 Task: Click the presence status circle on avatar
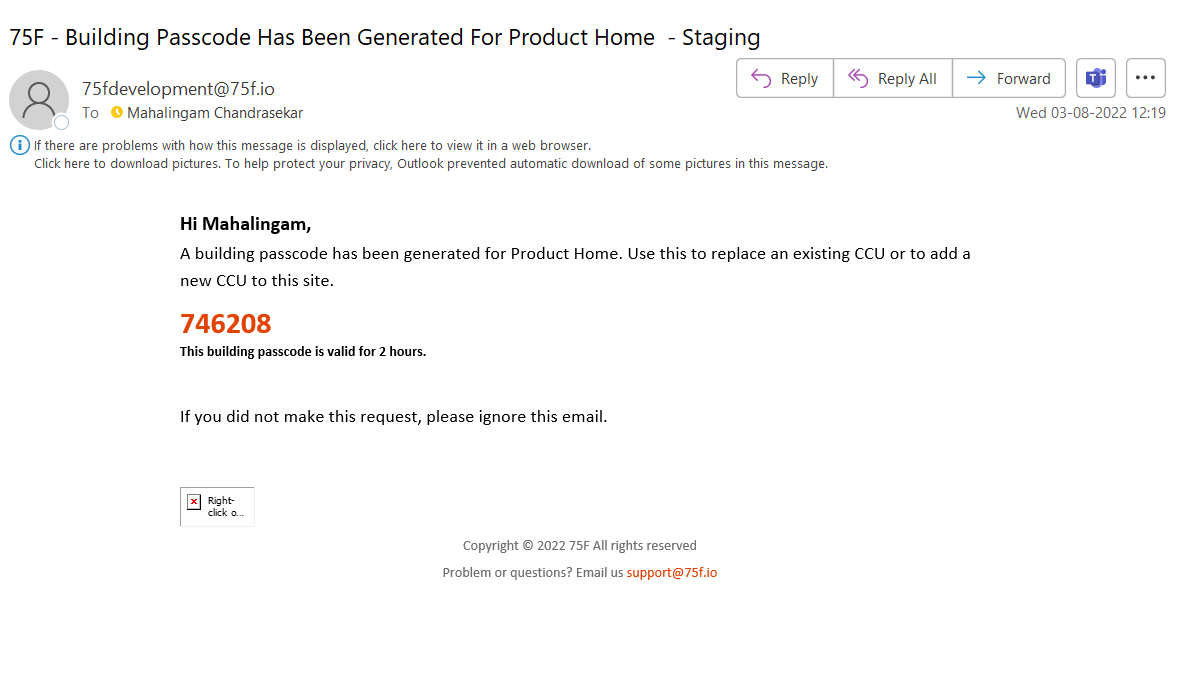click(62, 122)
